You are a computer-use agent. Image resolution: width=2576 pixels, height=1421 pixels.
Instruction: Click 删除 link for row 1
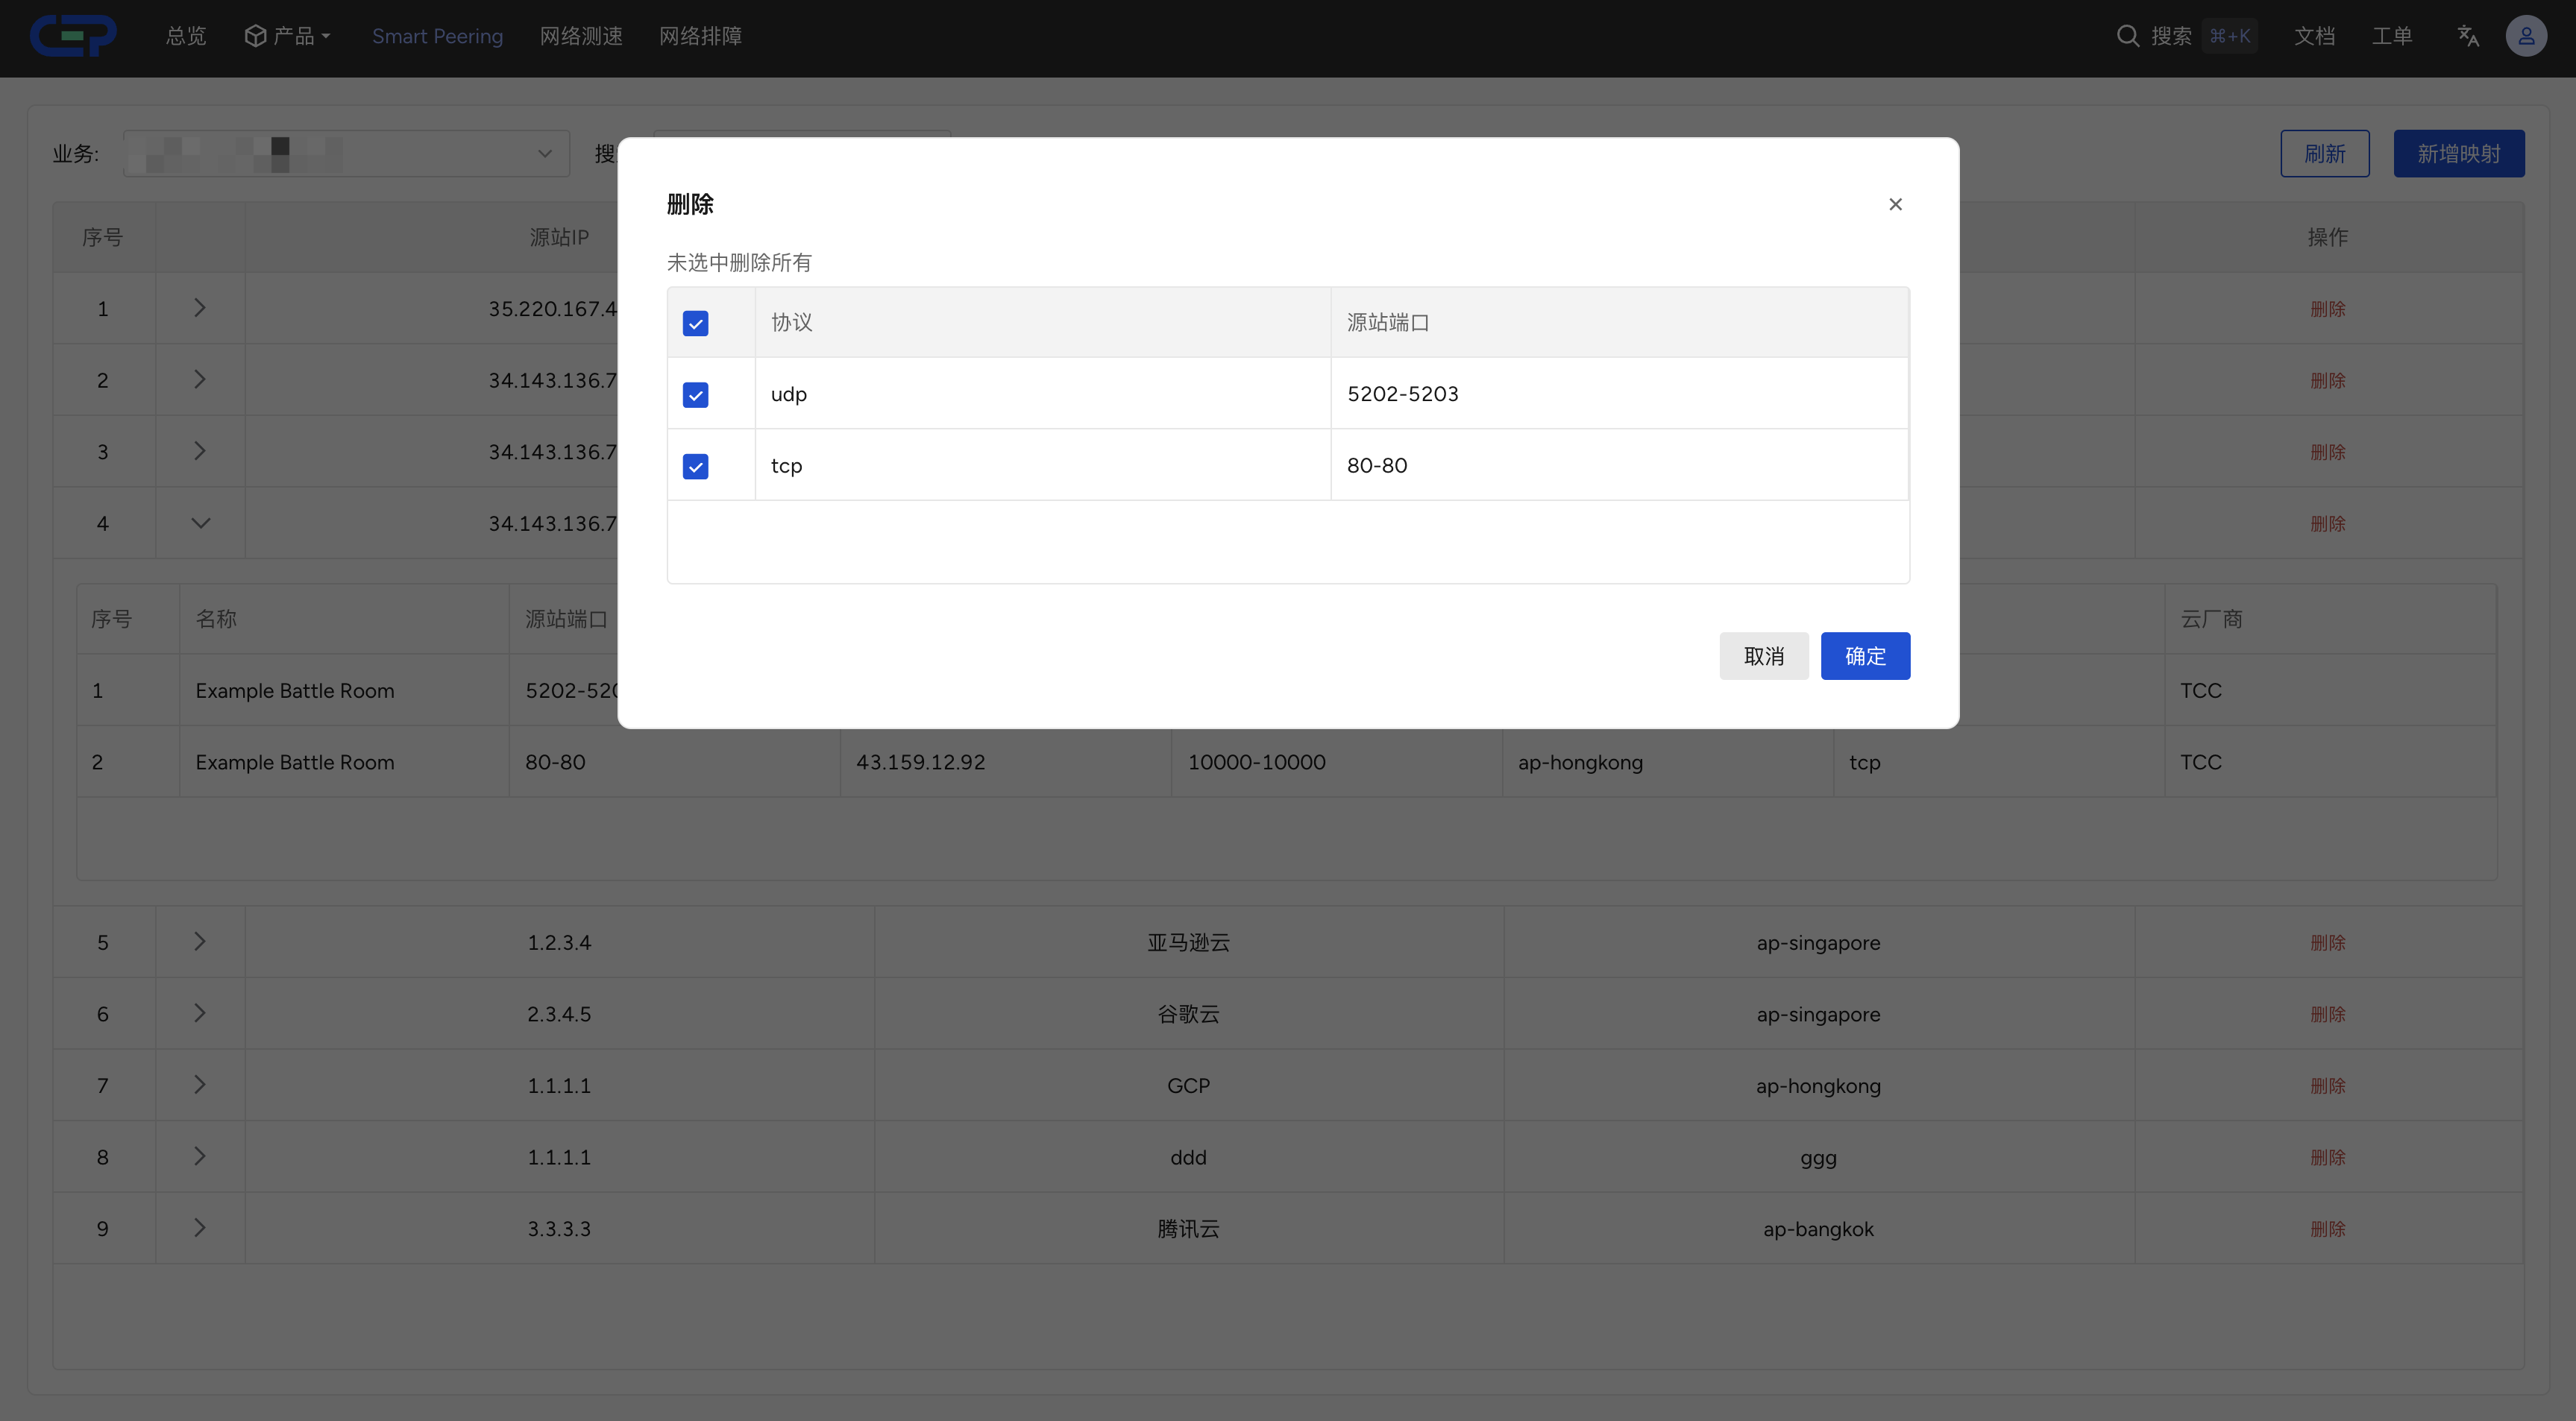pyautogui.click(x=2327, y=309)
